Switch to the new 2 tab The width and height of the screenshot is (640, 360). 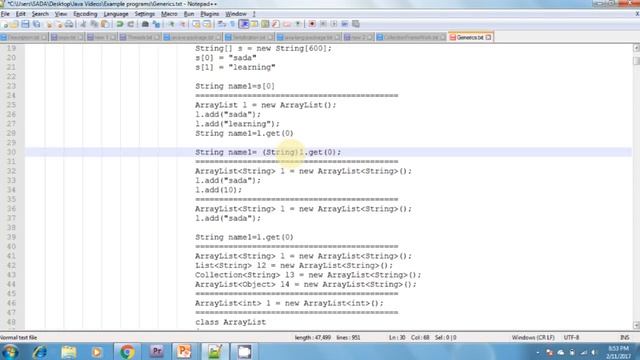click(x=358, y=37)
